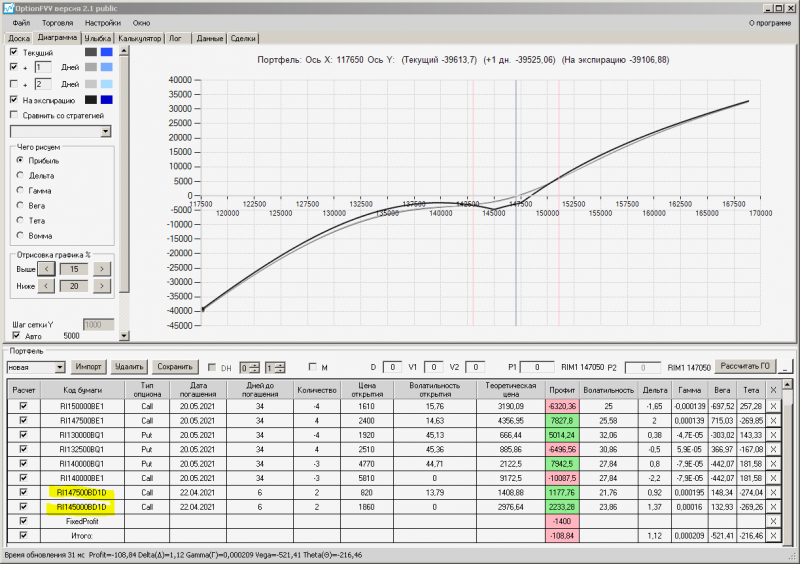Switch to the Улыбка tab

click(x=97, y=38)
